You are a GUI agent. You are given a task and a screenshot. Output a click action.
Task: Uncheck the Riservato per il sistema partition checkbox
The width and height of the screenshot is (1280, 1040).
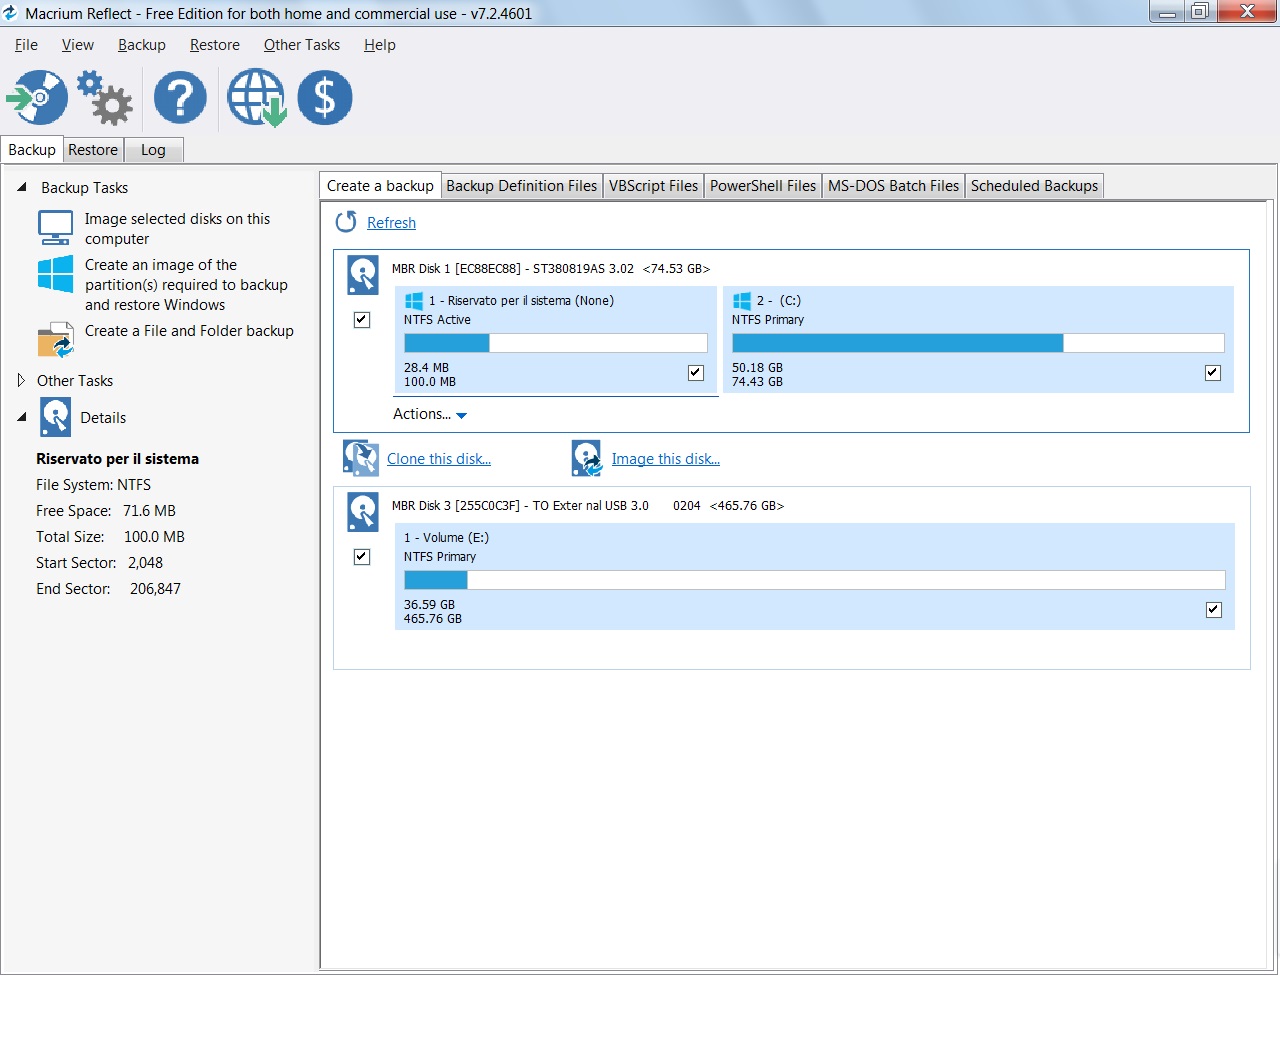pyautogui.click(x=696, y=373)
